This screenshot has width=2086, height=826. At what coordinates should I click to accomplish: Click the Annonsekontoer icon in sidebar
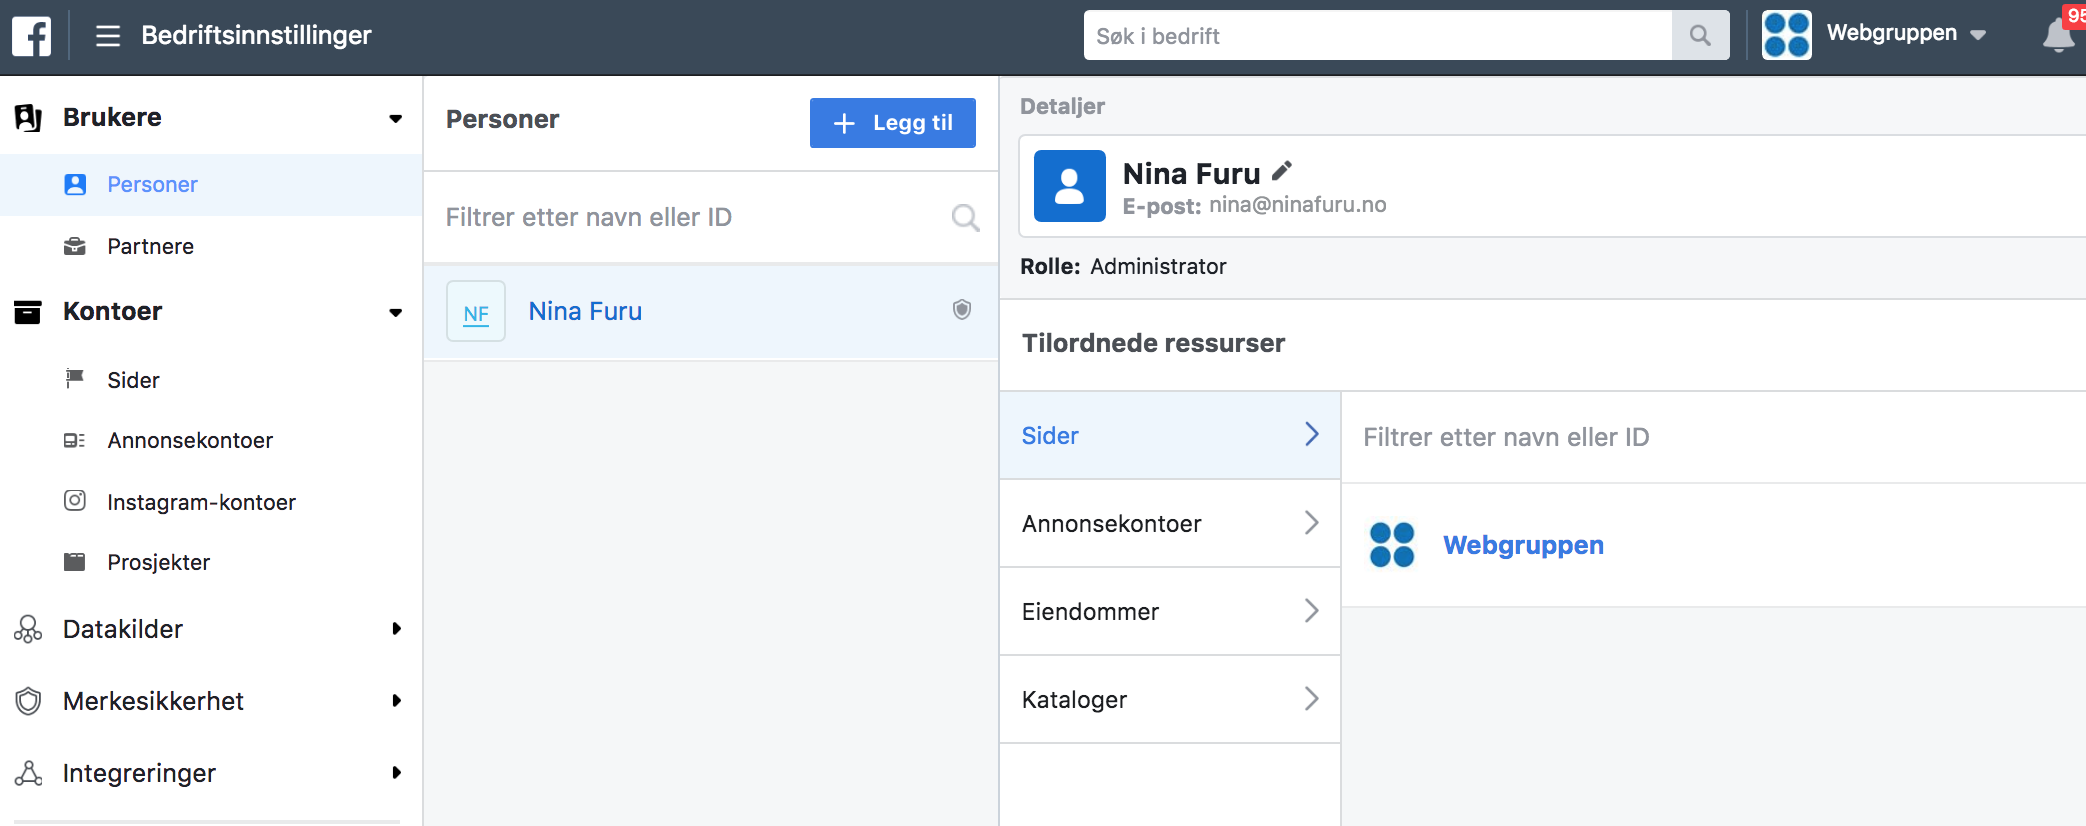coord(75,440)
